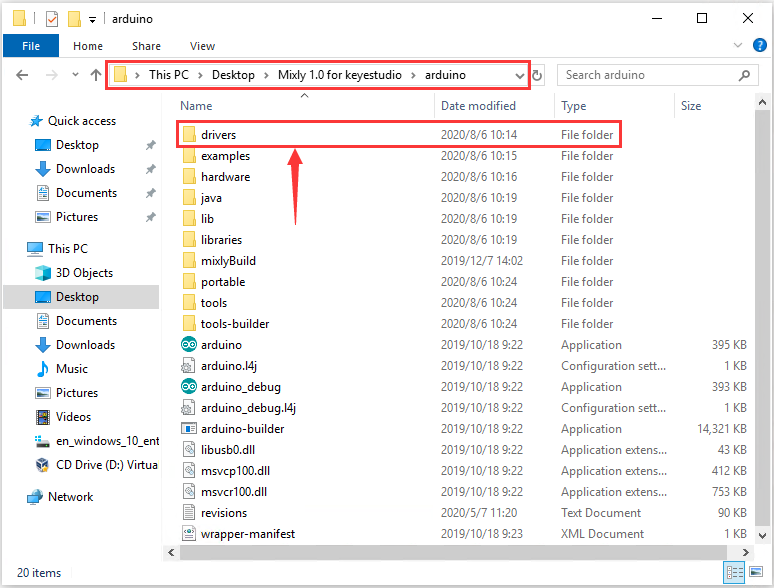This screenshot has height=588, width=774.
Task: Select the arduino_debug application icon
Action: coord(190,387)
